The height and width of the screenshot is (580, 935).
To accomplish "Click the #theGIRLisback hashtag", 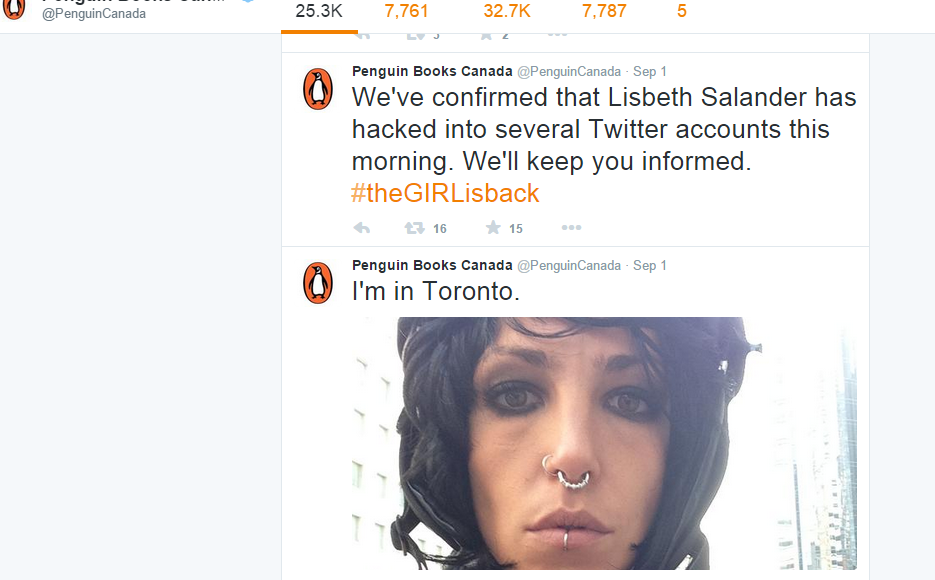I will click(445, 193).
